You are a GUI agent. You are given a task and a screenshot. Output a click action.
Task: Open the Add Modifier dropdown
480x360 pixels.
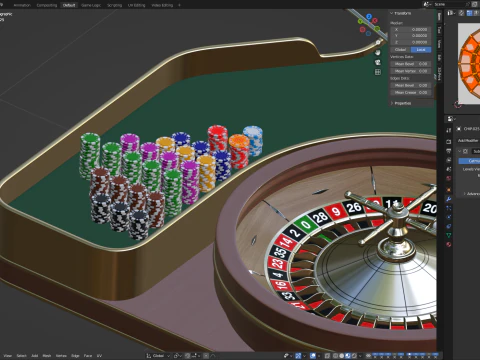tap(468, 141)
